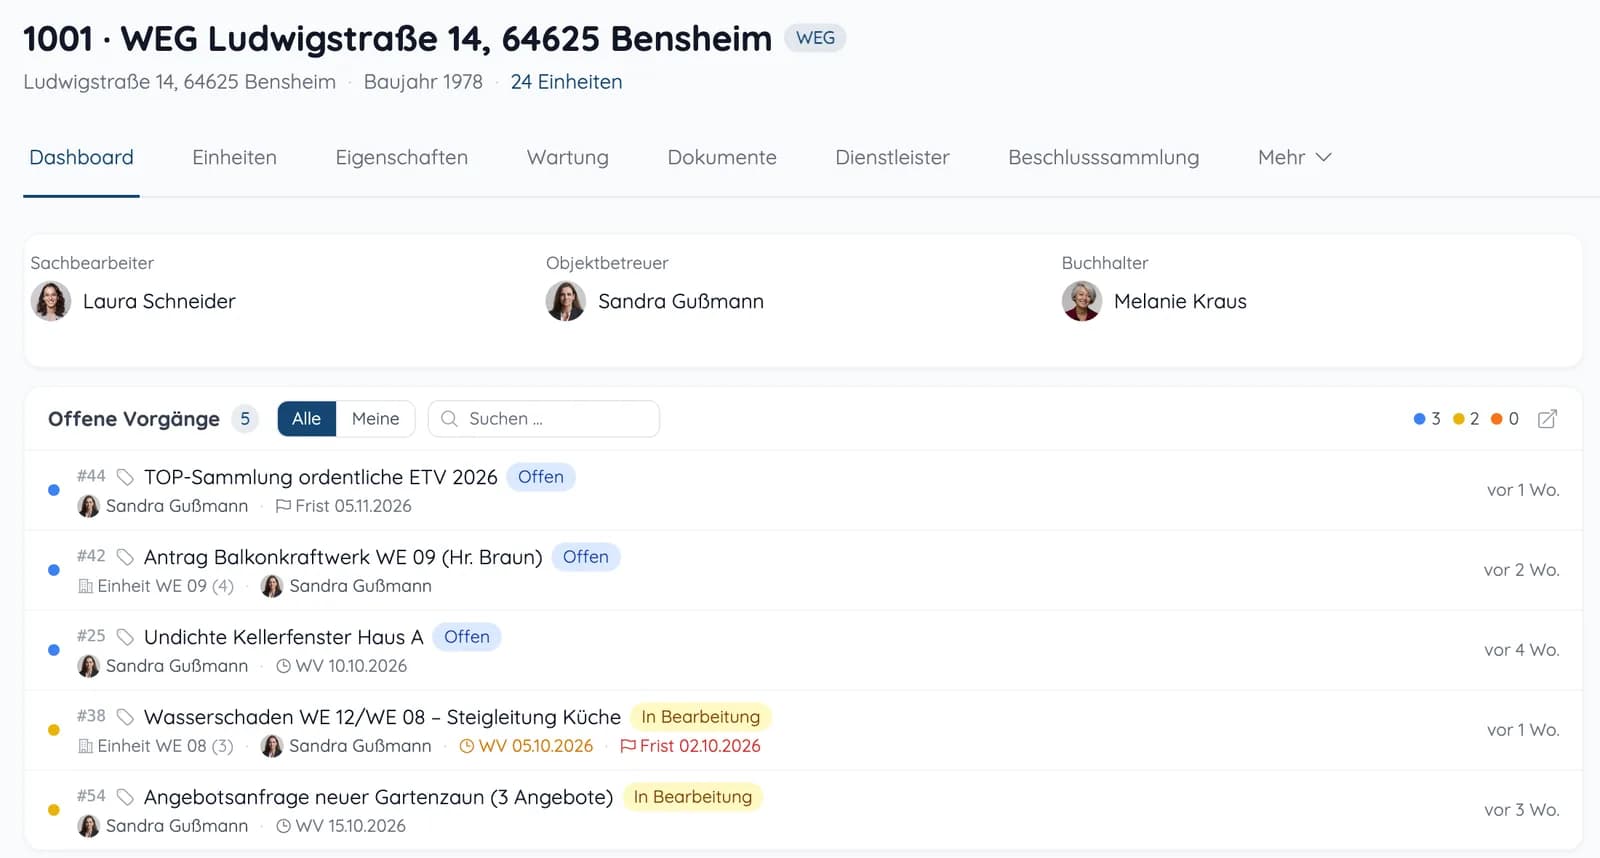The image size is (1600, 858).
Task: Expand the Mehr dropdown
Action: [x=1295, y=157]
